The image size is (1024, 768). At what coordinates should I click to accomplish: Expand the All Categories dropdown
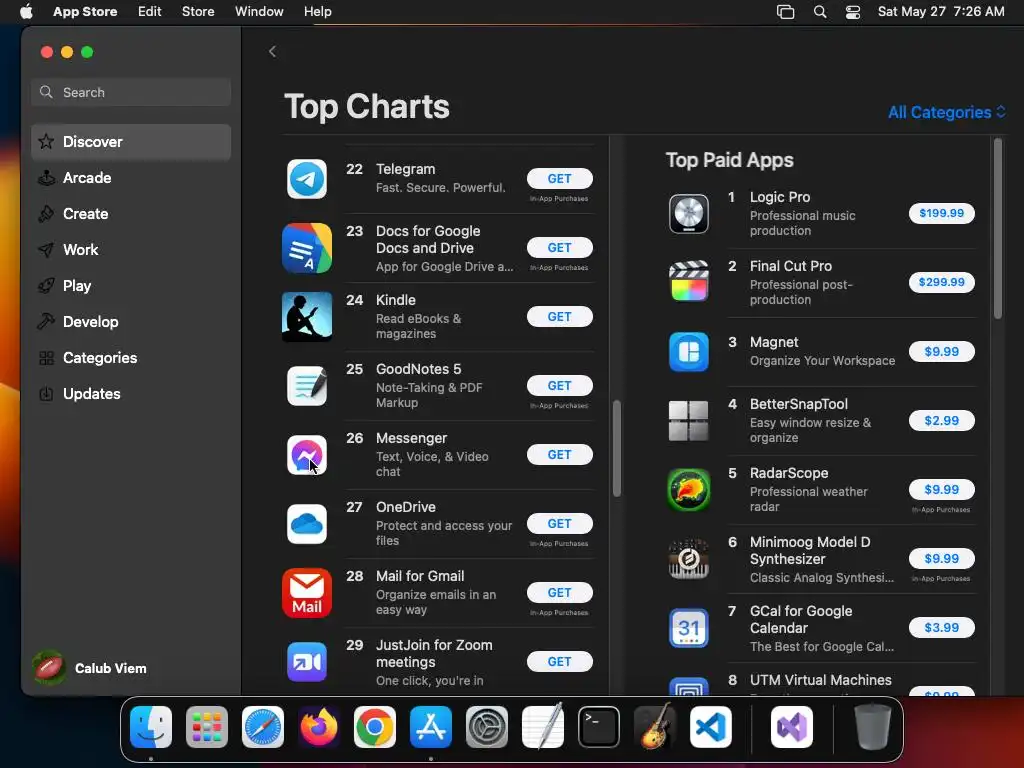coord(947,112)
